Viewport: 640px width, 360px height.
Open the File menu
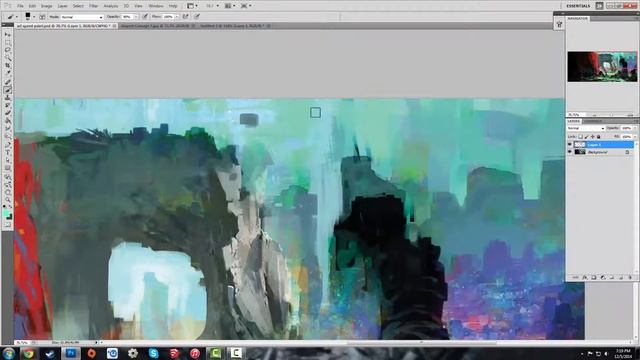click(x=20, y=6)
